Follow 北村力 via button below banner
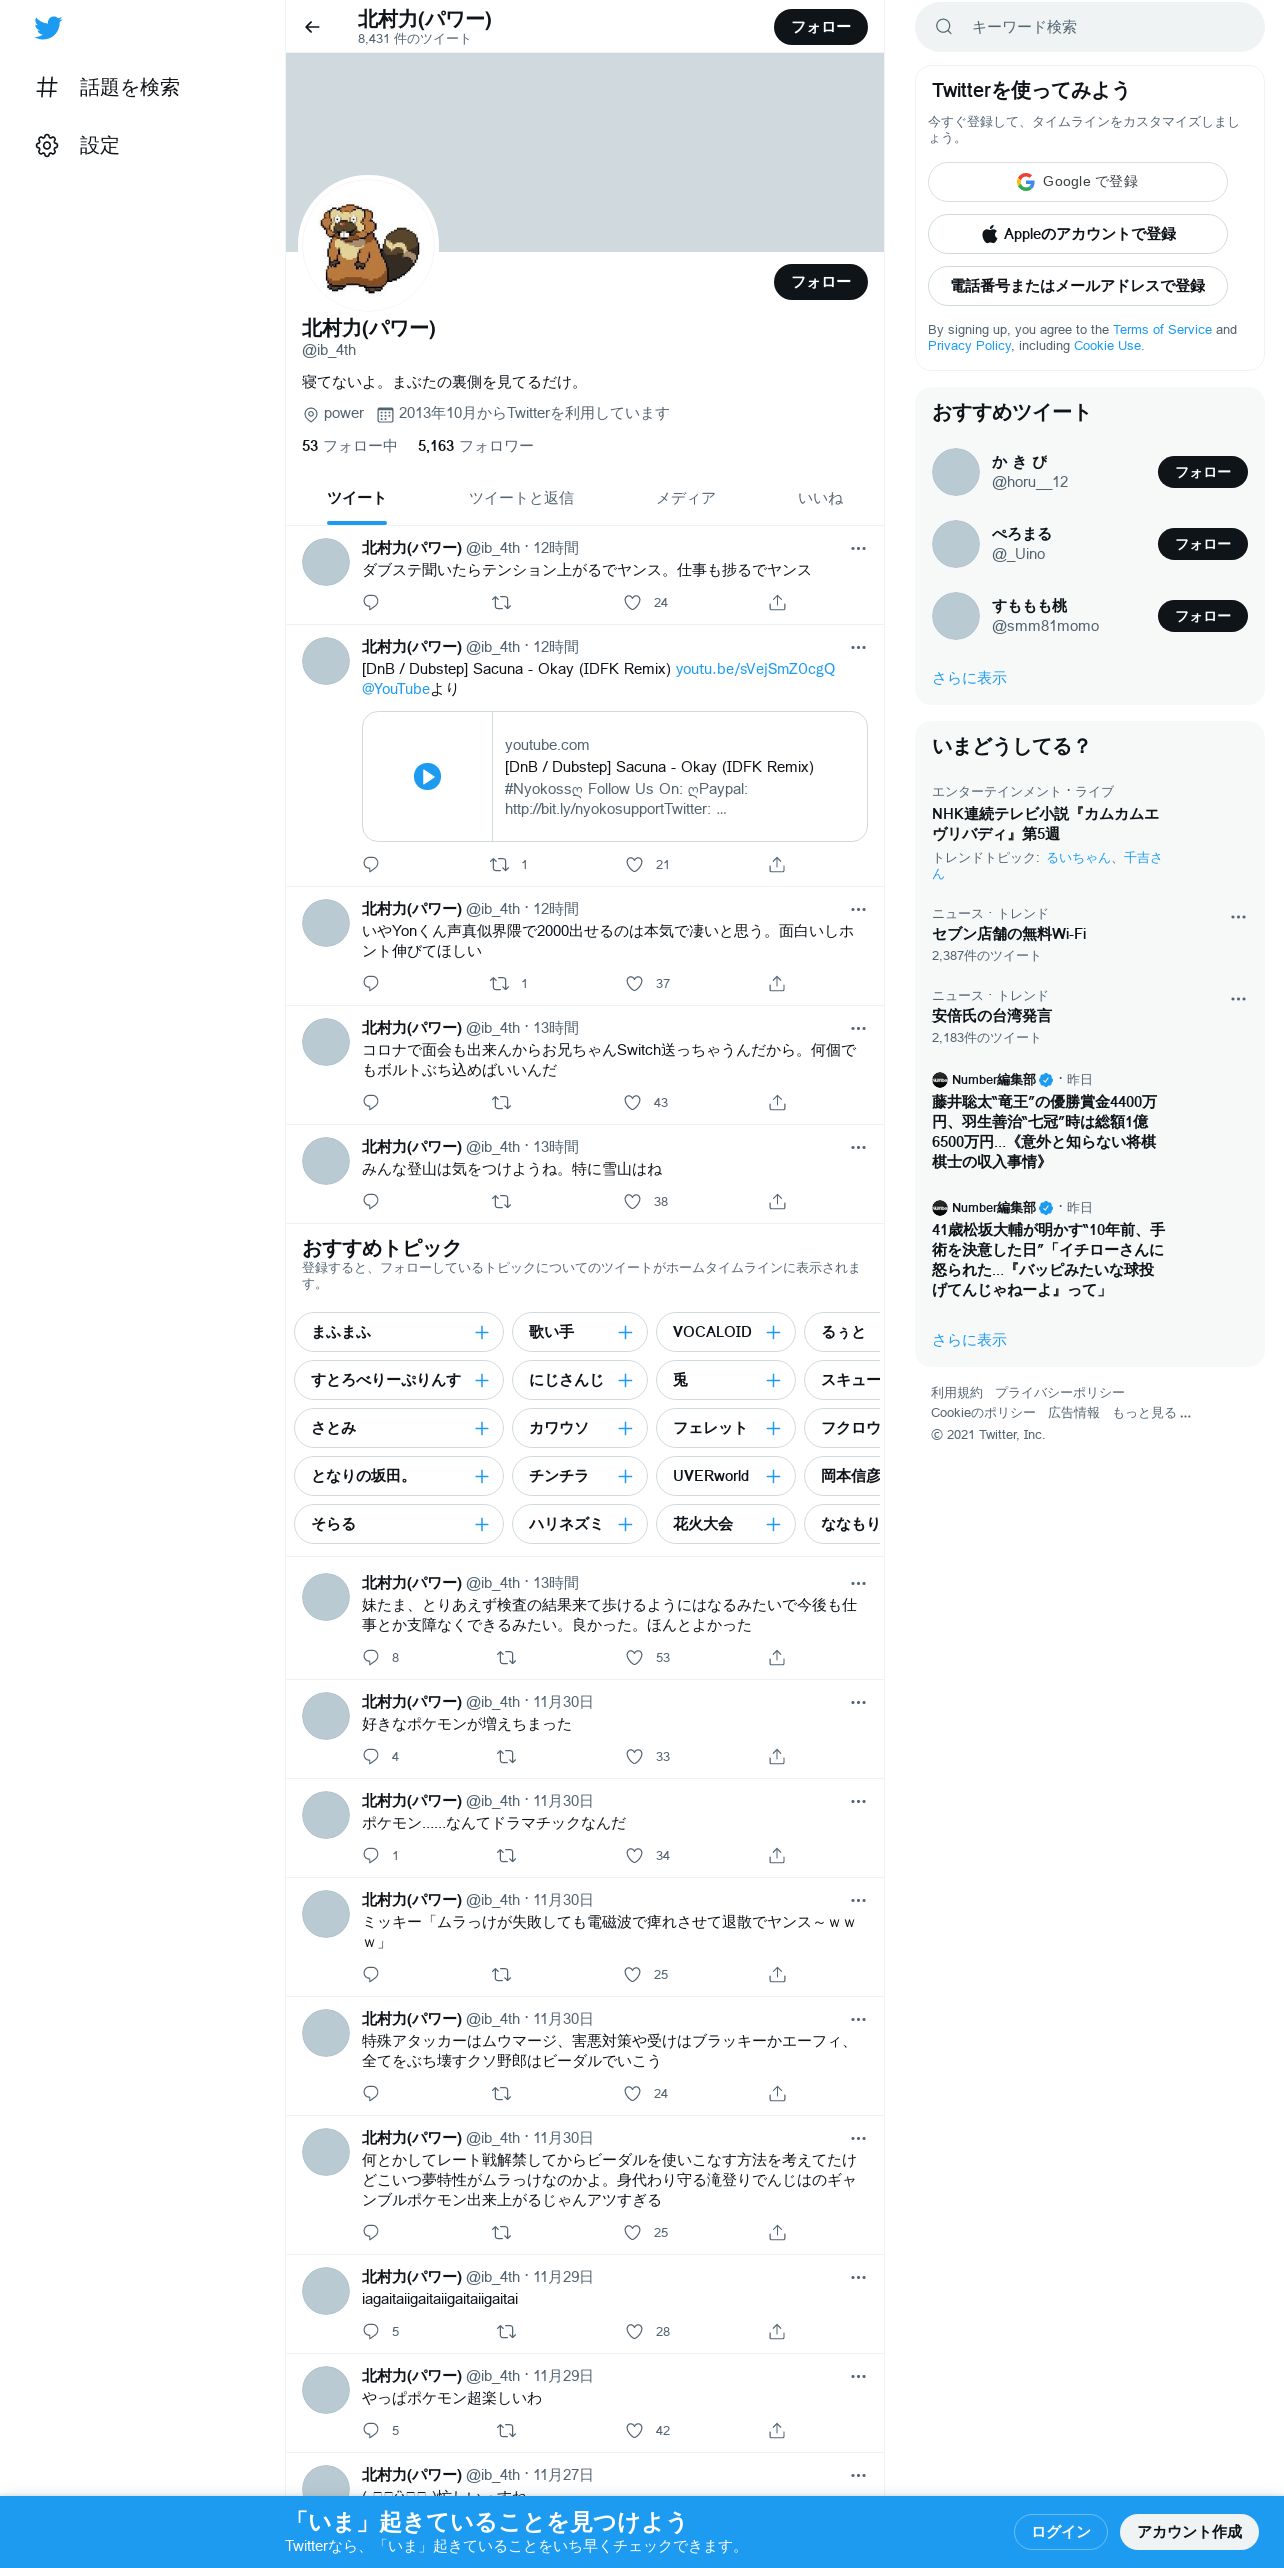1284x2568 pixels. tap(820, 282)
